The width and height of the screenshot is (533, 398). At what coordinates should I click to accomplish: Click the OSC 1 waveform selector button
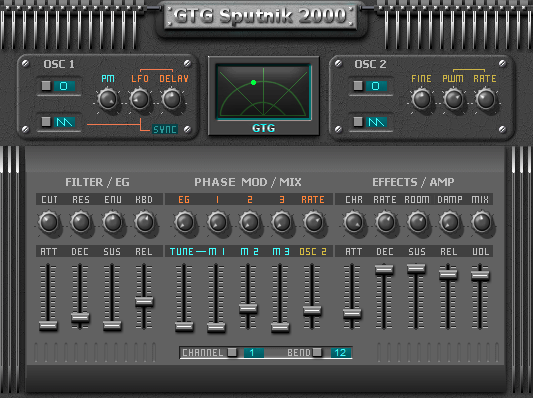point(46,122)
